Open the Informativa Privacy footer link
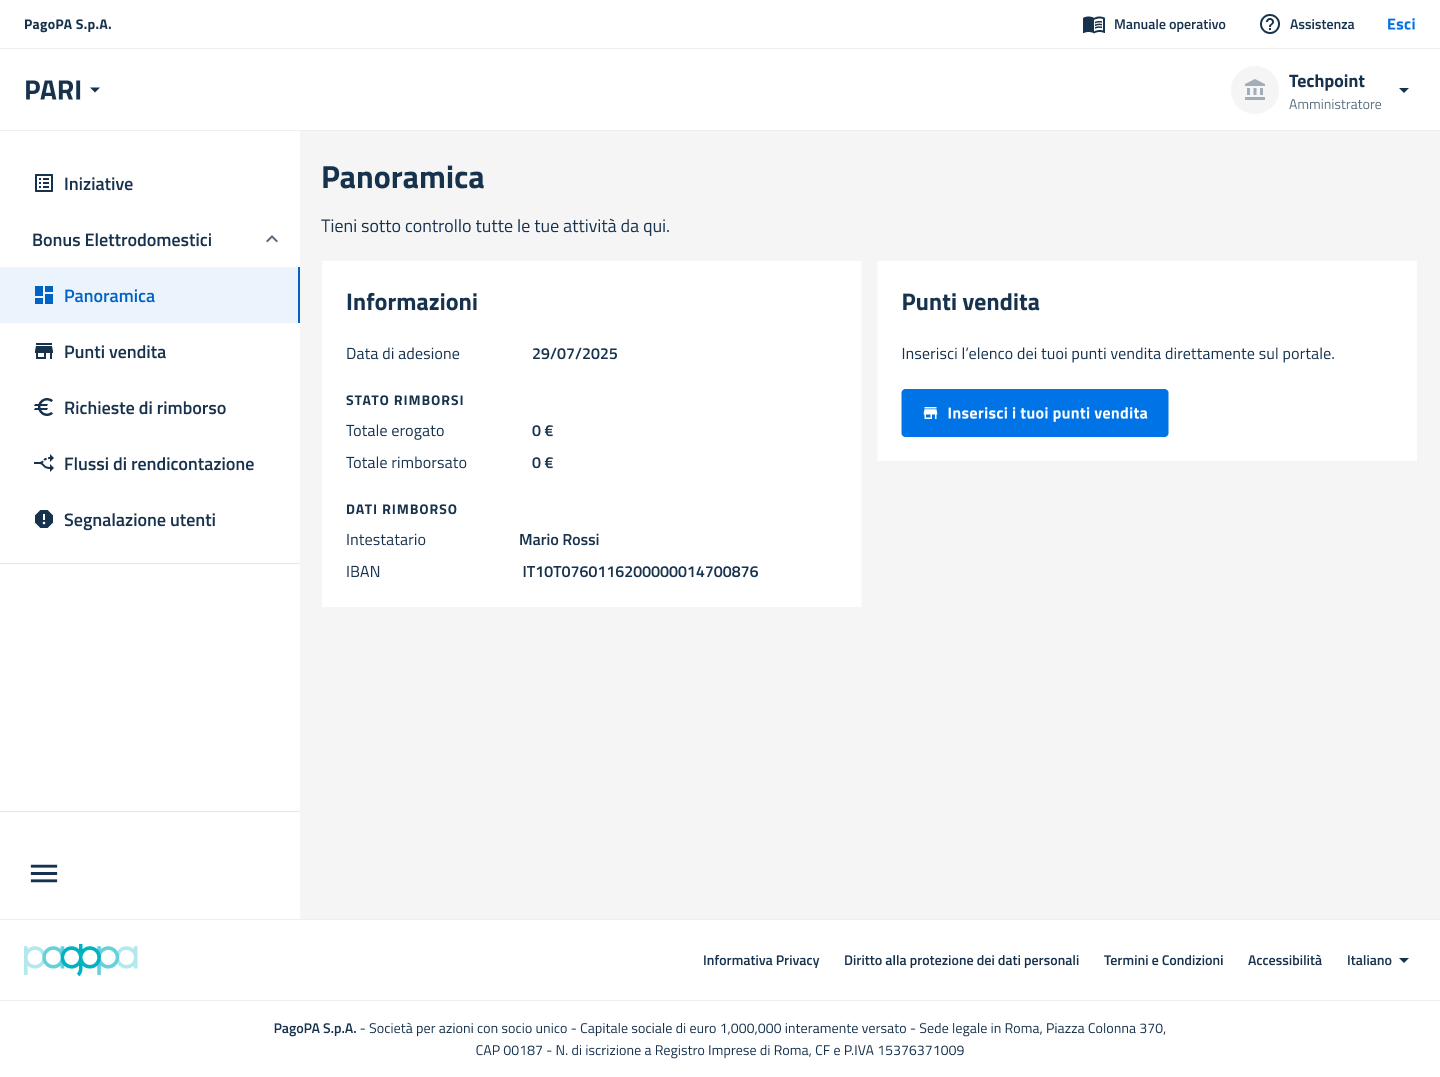 (761, 960)
